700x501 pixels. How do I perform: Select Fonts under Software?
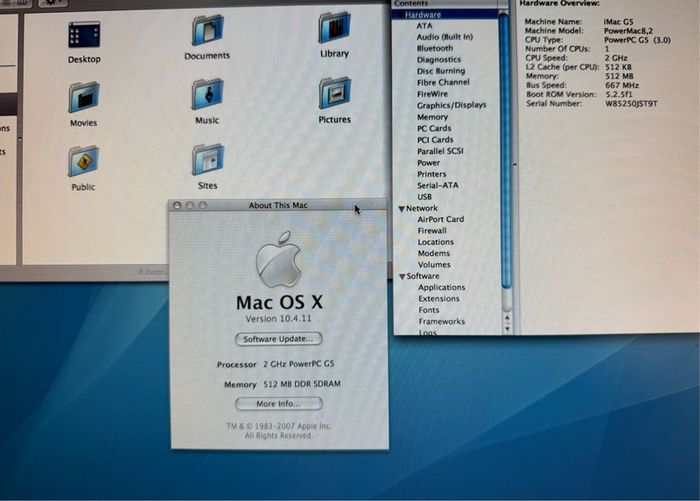[x=429, y=310]
